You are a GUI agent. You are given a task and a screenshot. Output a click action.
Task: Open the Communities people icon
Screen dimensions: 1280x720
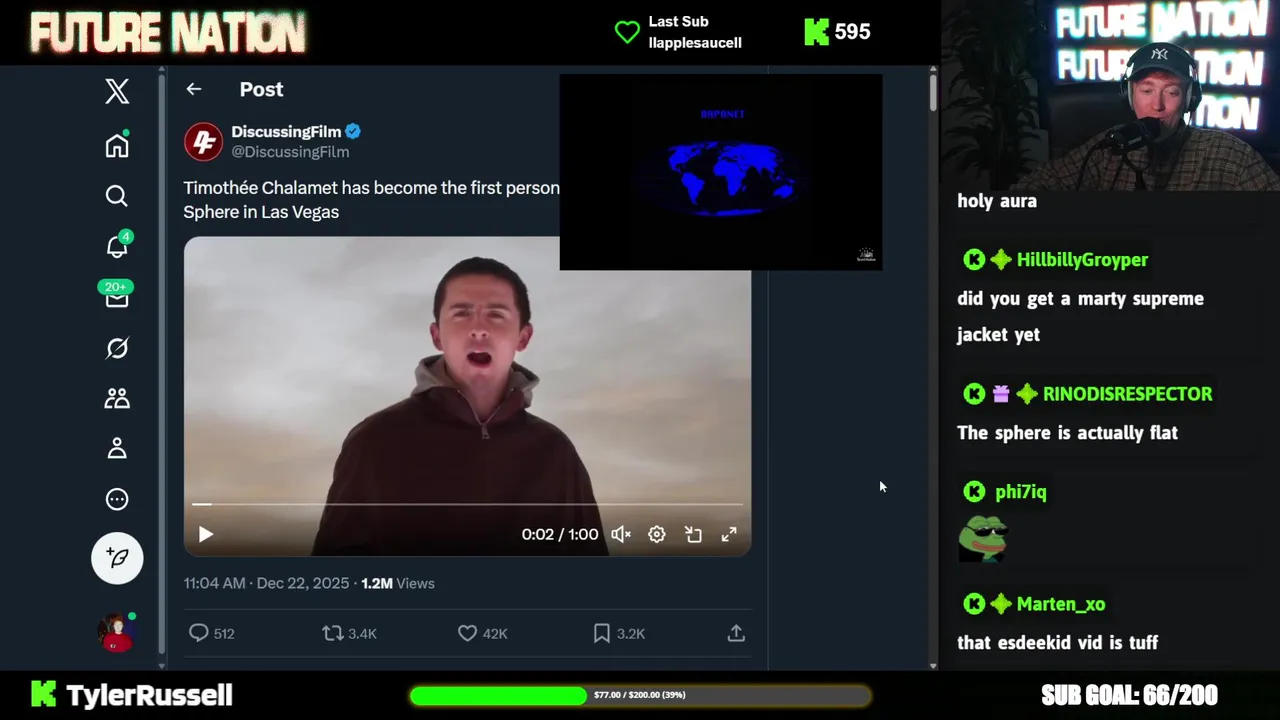point(117,398)
